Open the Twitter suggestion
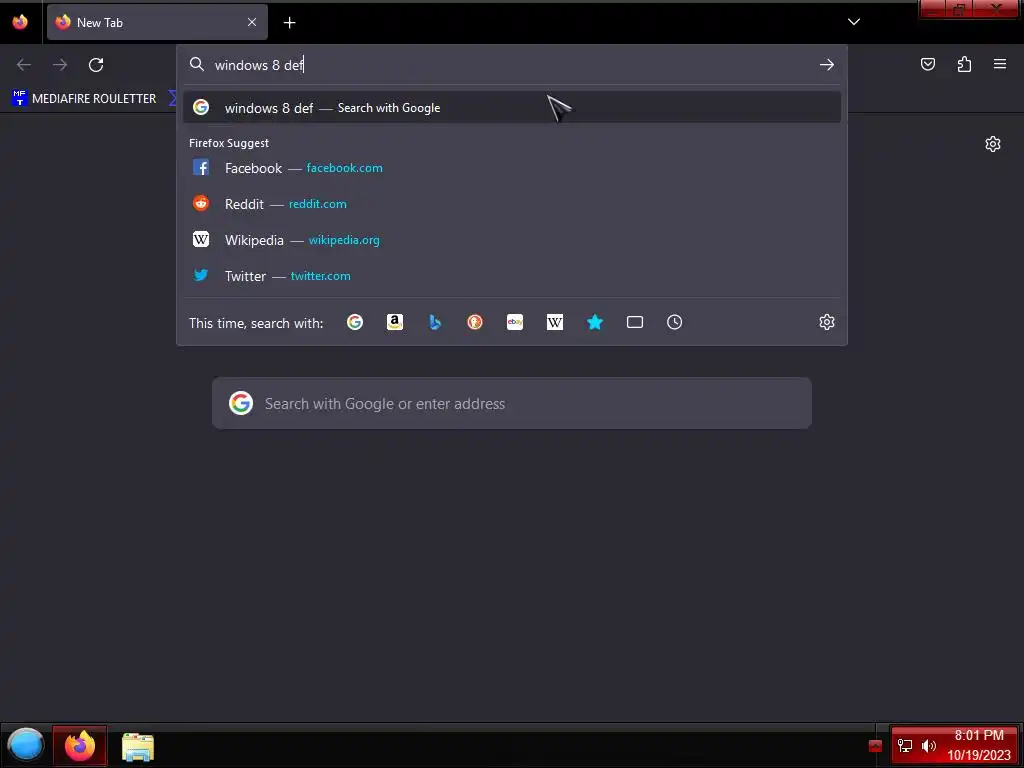Viewport: 1024px width, 768px height. pyautogui.click(x=512, y=276)
